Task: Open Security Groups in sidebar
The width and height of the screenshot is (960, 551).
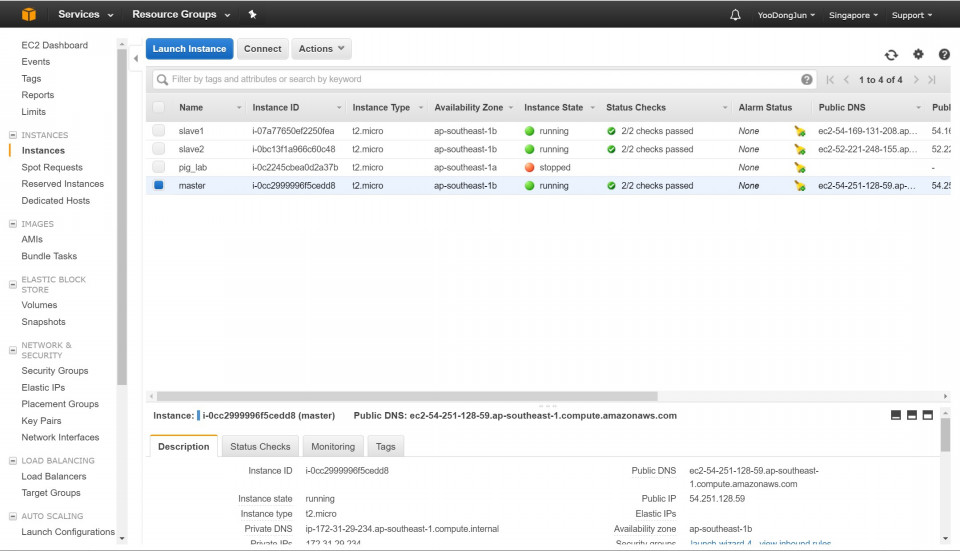Action: (55, 370)
